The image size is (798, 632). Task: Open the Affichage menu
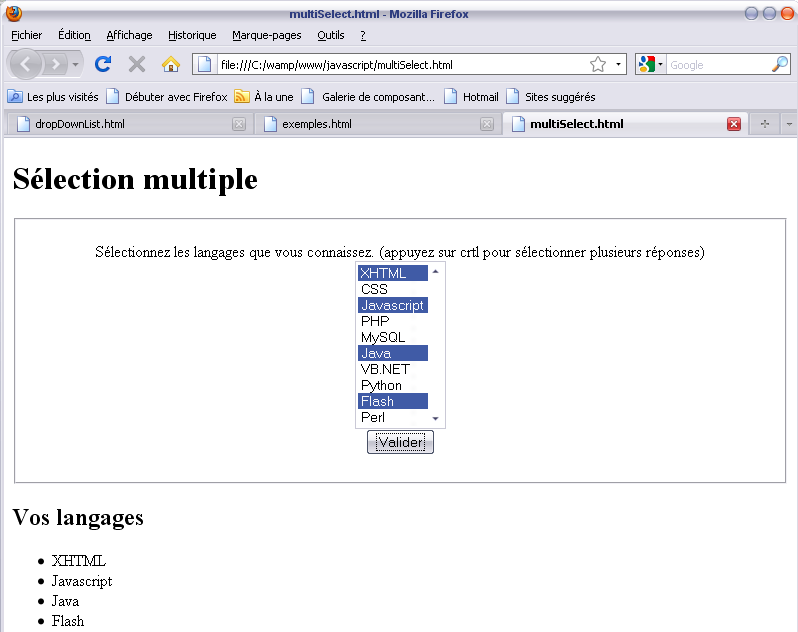[129, 35]
